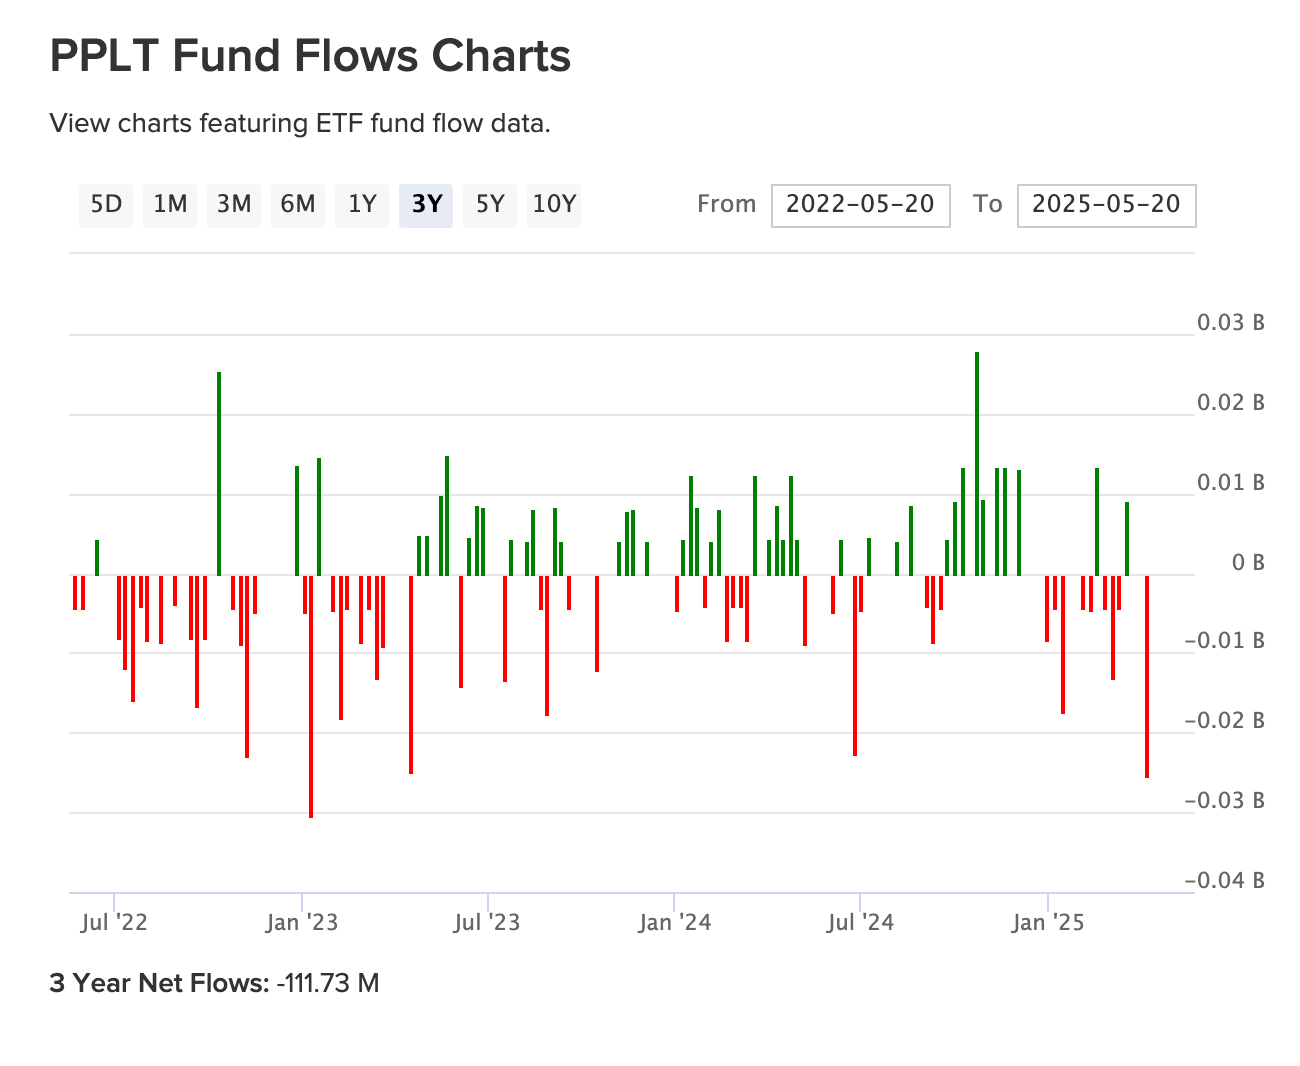
Task: Click the Jan '23 axis label
Action: [x=302, y=922]
